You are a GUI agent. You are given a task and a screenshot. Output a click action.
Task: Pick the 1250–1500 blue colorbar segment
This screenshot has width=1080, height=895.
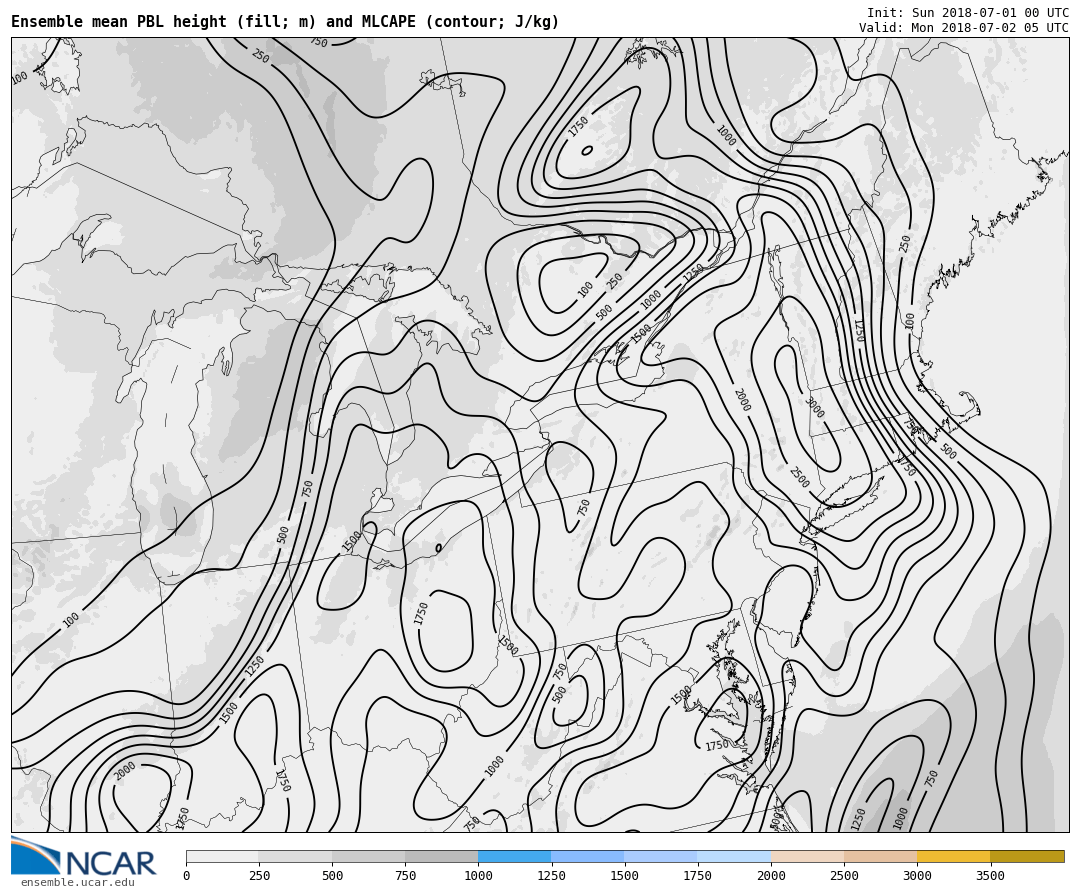[588, 856]
